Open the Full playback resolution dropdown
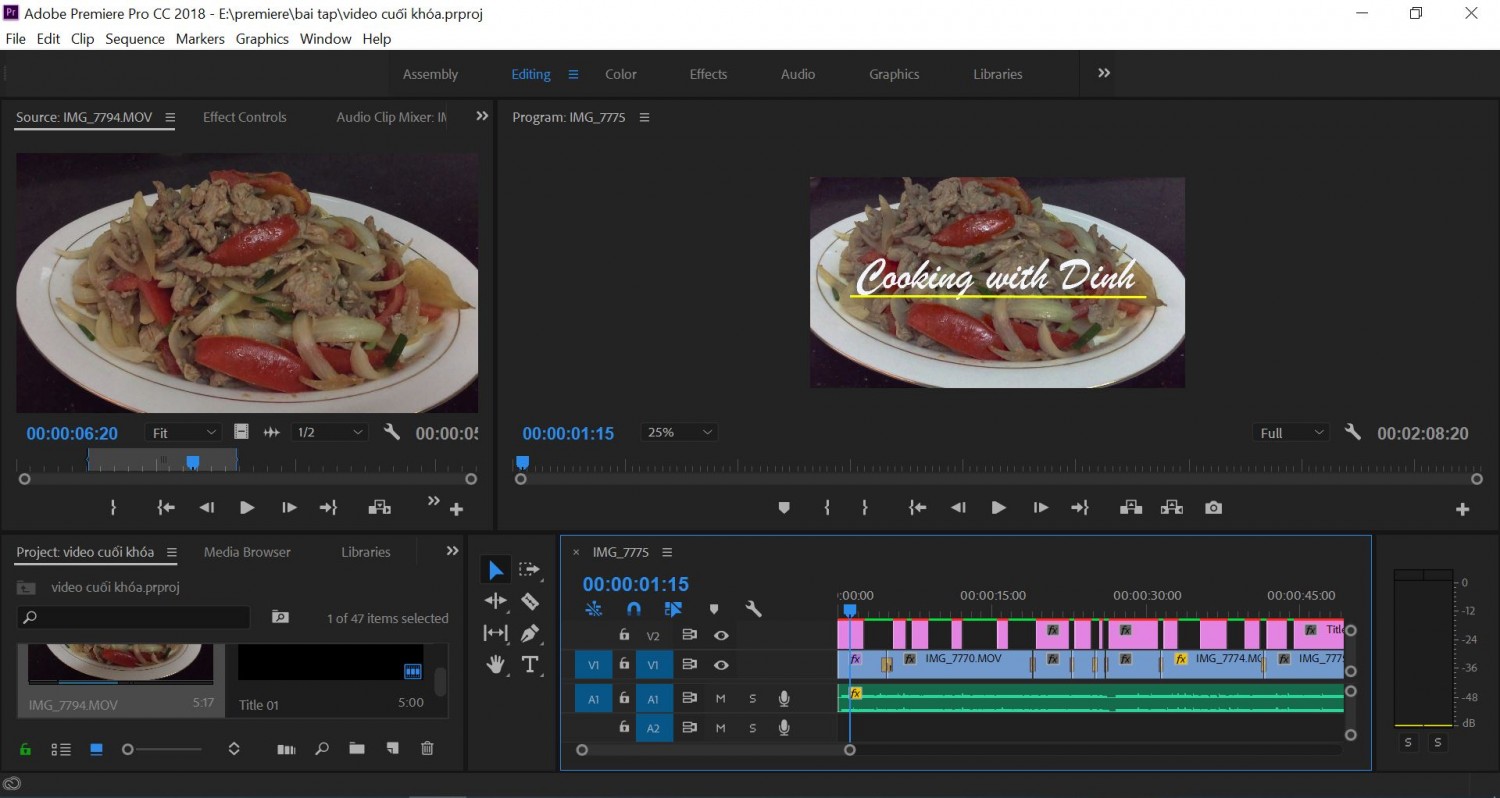The height and width of the screenshot is (798, 1500). pos(1291,433)
